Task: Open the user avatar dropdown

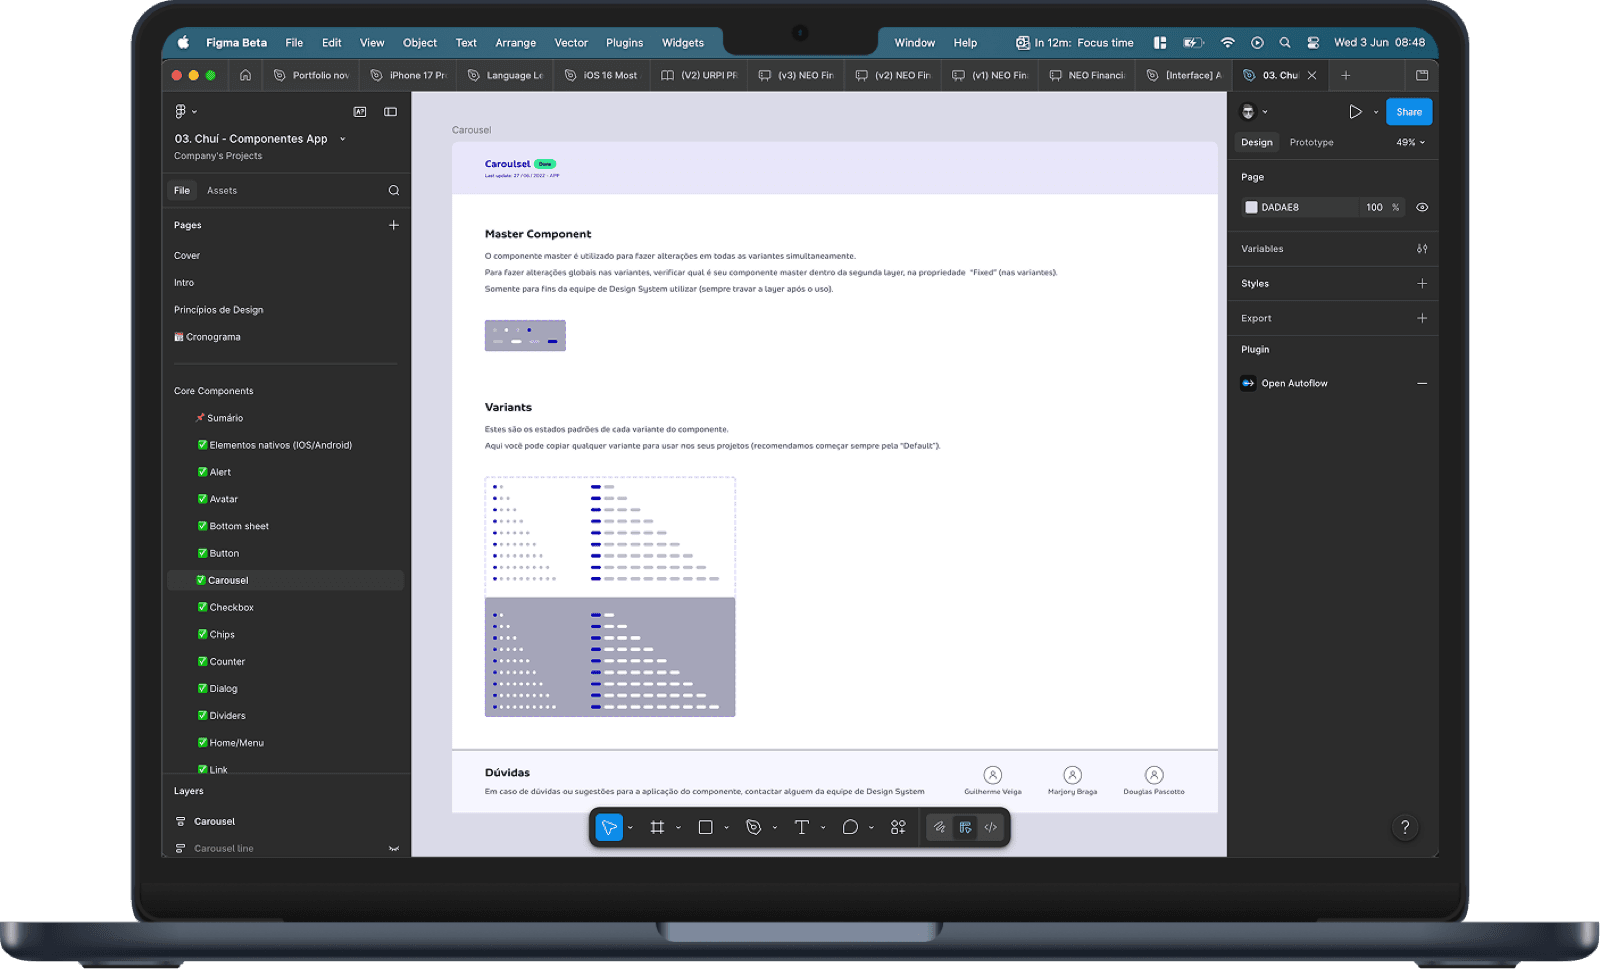Action: pyautogui.click(x=1254, y=112)
